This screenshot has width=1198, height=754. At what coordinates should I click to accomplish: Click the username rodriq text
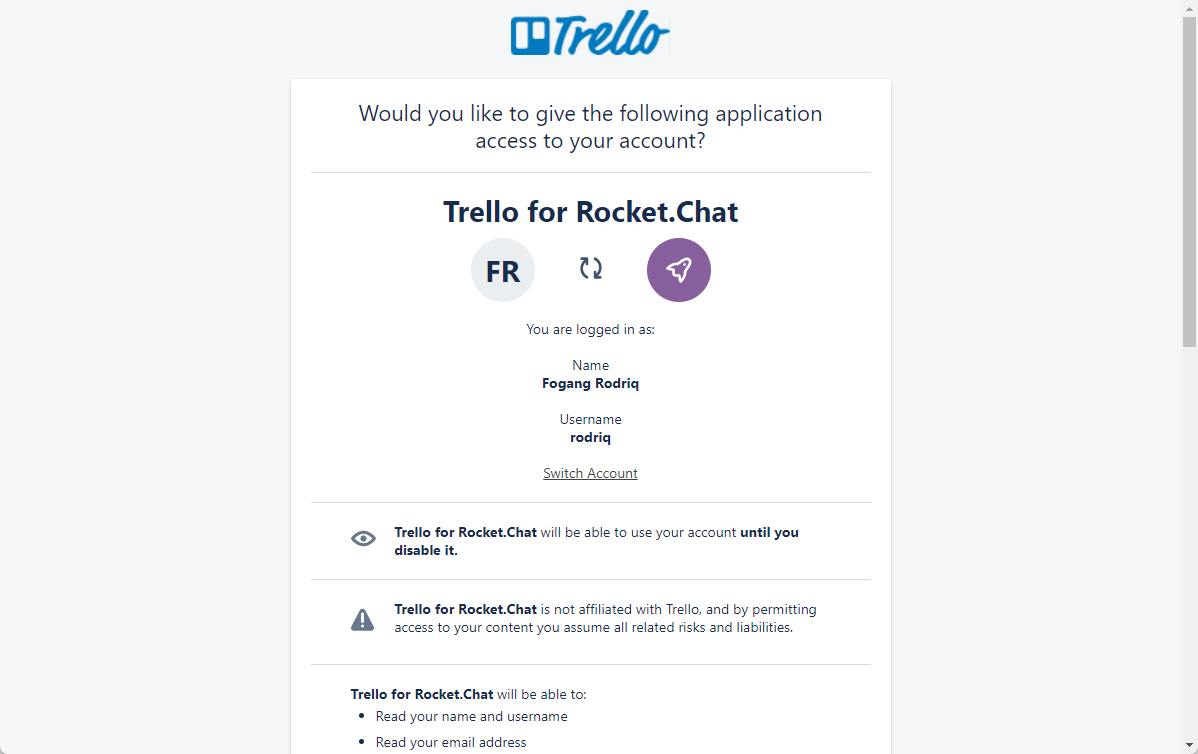[591, 438]
